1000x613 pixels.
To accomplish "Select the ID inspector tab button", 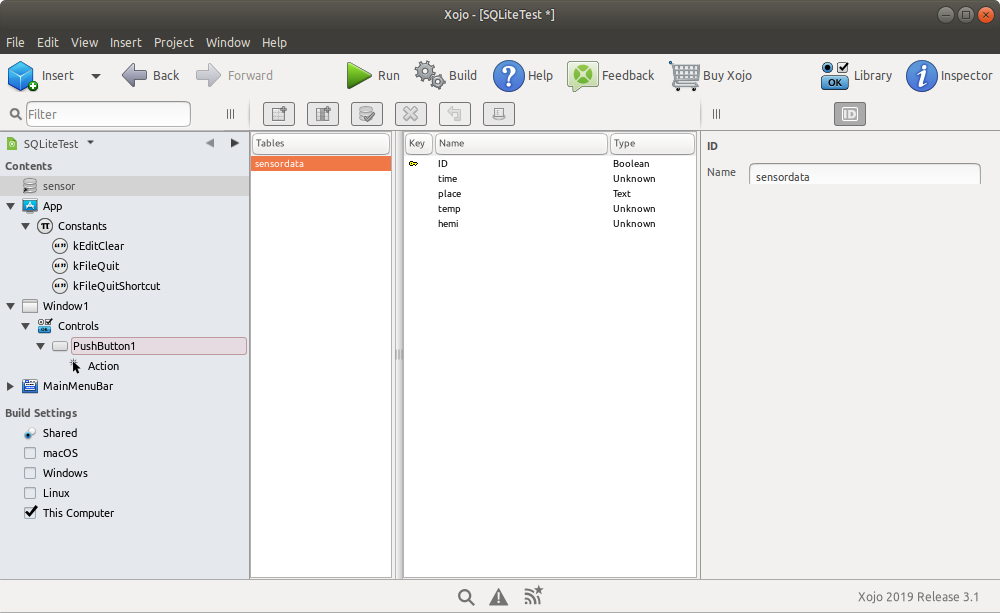I will (x=850, y=114).
